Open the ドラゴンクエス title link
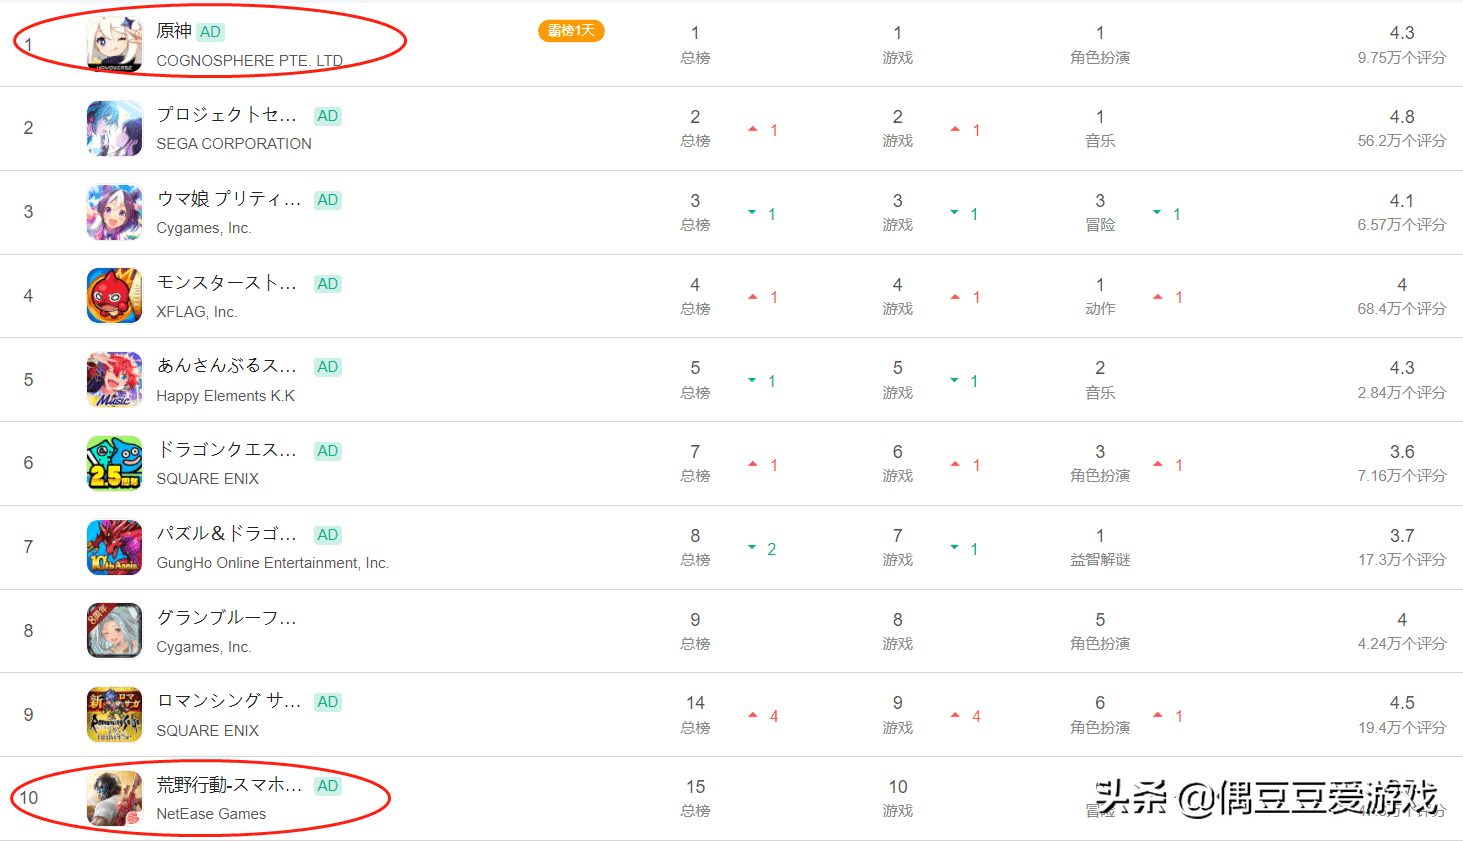The width and height of the screenshot is (1463, 841). coord(227,450)
